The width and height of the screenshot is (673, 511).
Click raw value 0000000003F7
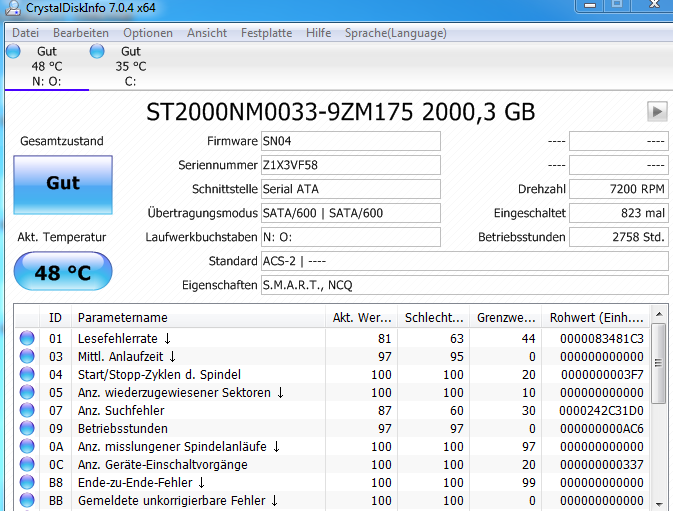click(x=602, y=375)
